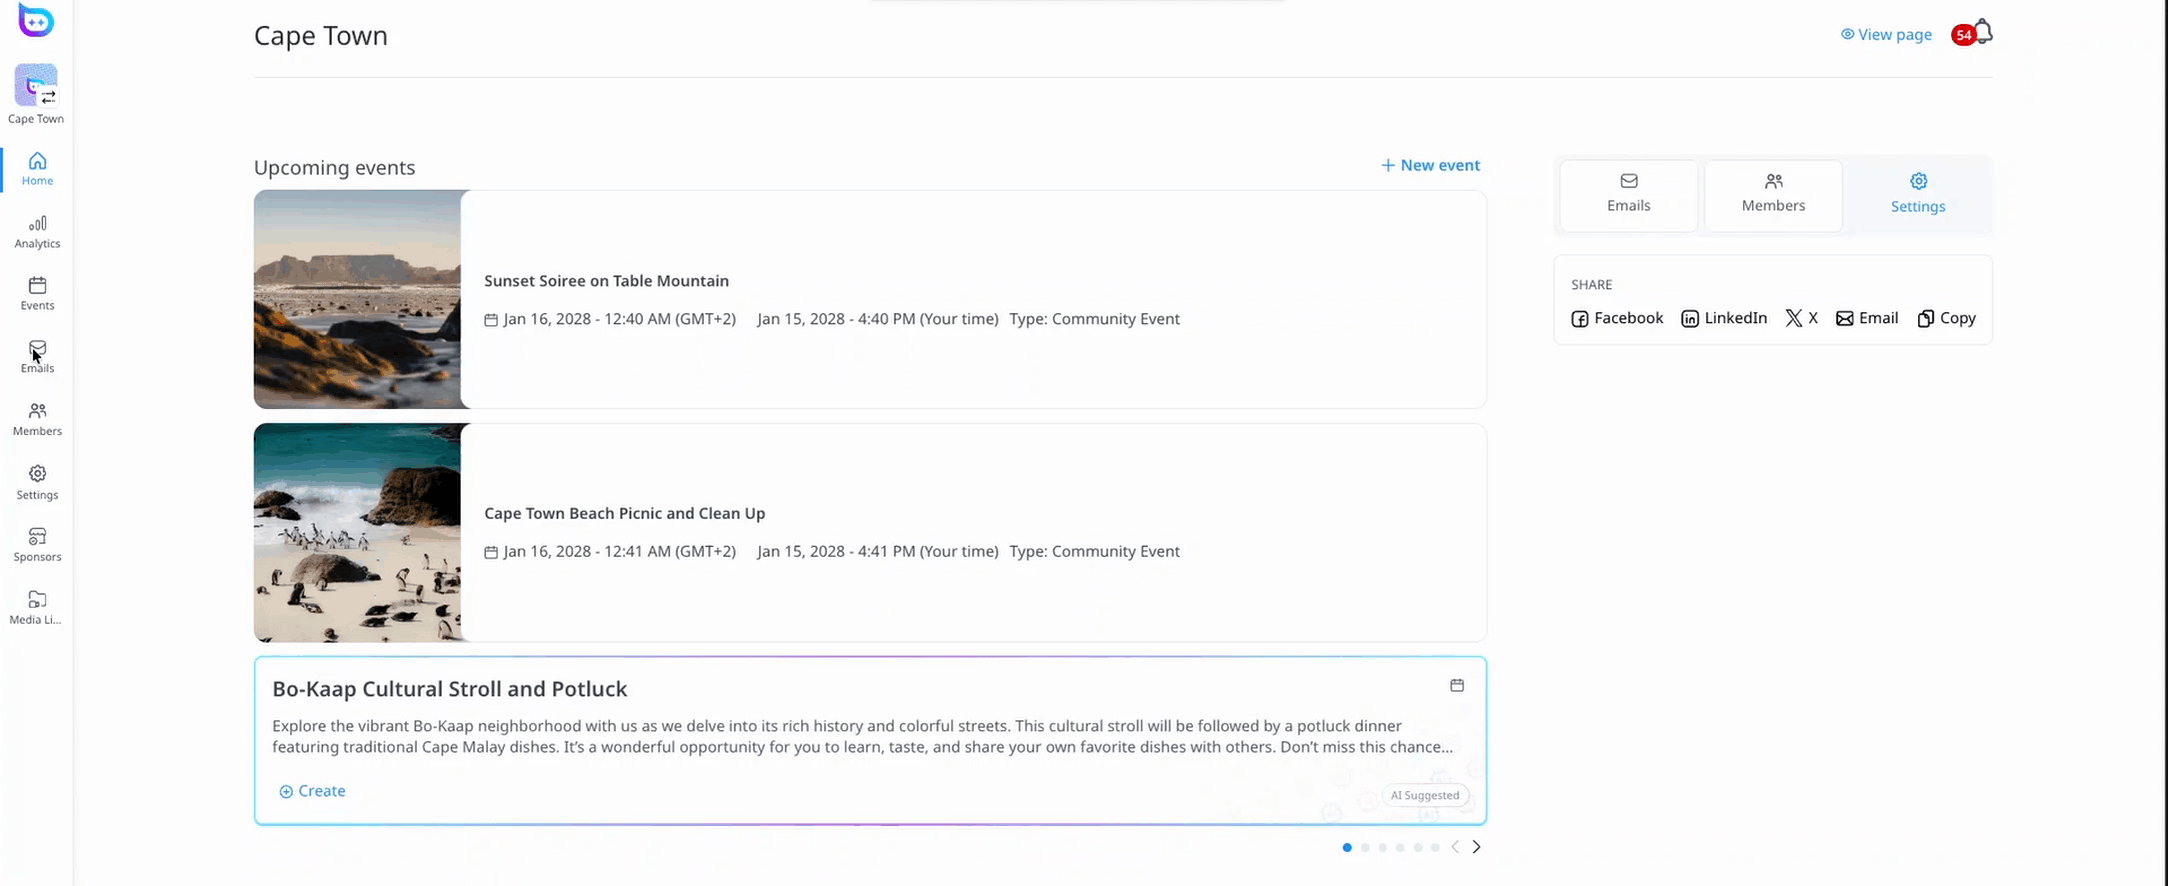Share on LinkedIn

coord(1724,318)
